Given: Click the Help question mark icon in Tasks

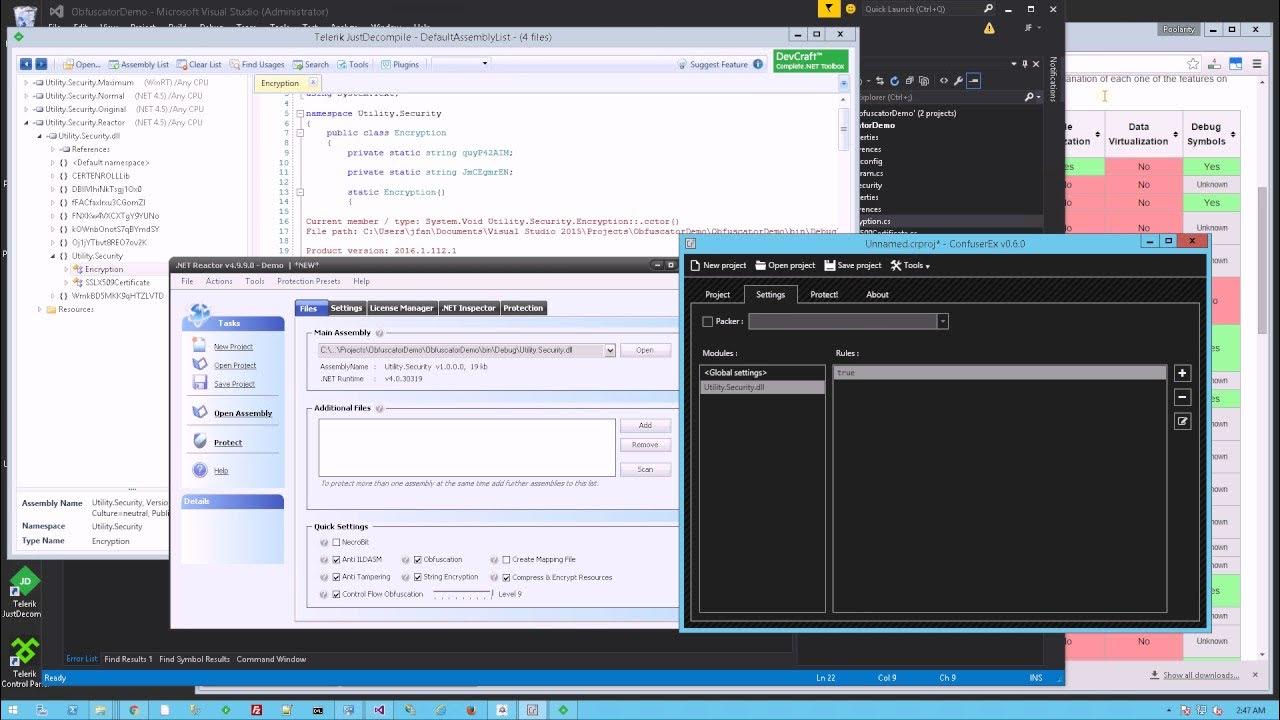Looking at the screenshot, I should [x=200, y=470].
